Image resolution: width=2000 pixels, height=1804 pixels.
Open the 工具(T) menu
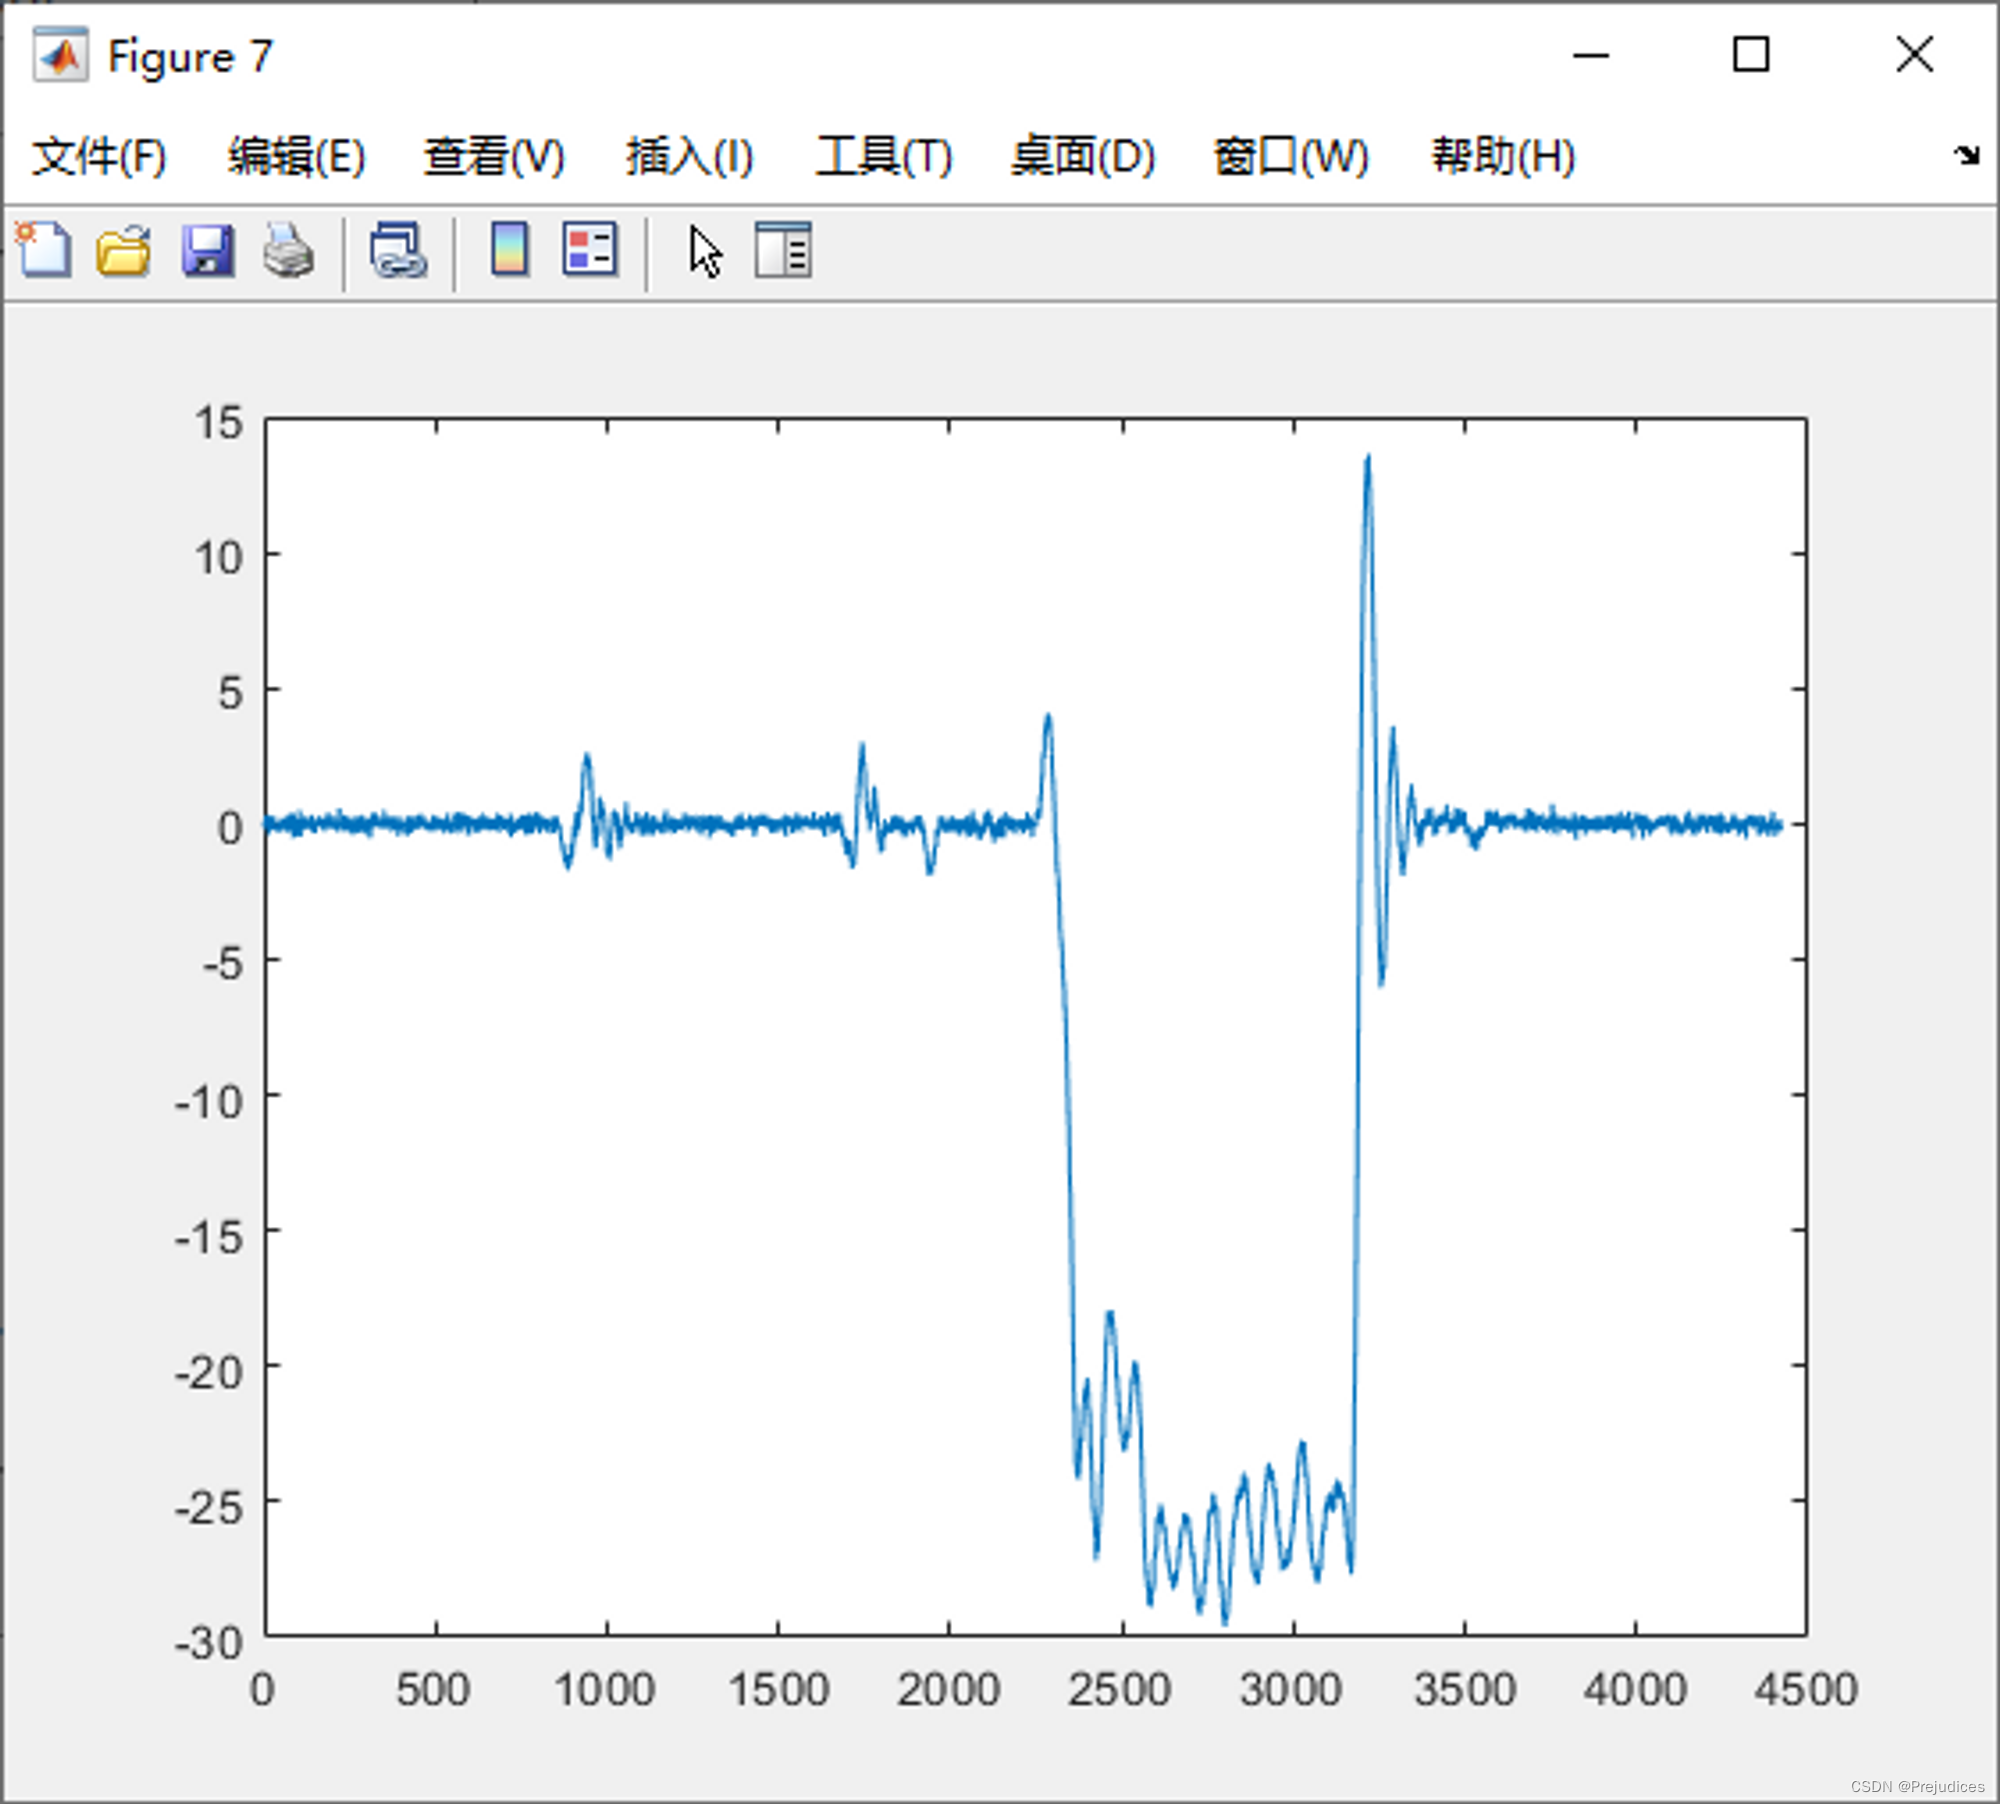click(884, 157)
